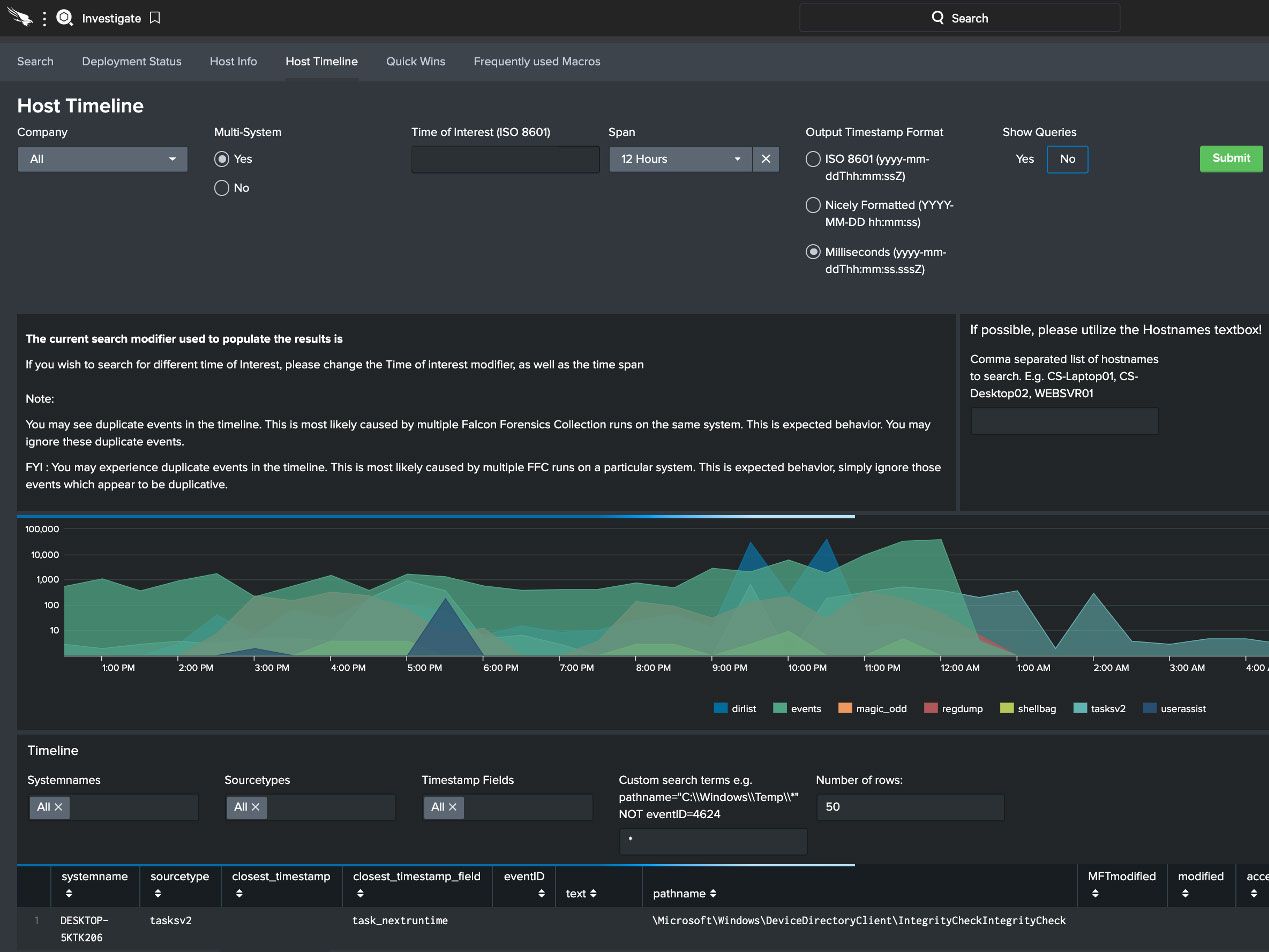The width and height of the screenshot is (1269, 952).
Task: Click the Investigate app icon
Action: tap(65, 18)
